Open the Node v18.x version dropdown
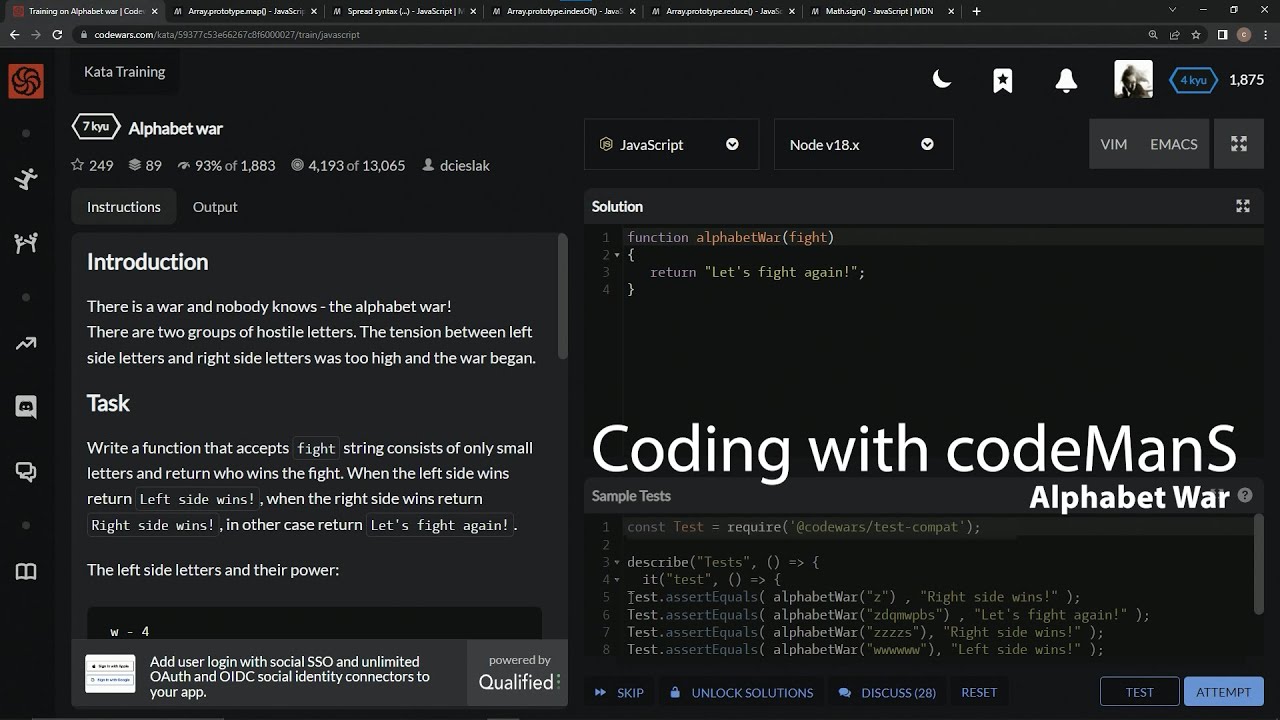Viewport: 1280px width, 720px height. pyautogui.click(x=863, y=145)
